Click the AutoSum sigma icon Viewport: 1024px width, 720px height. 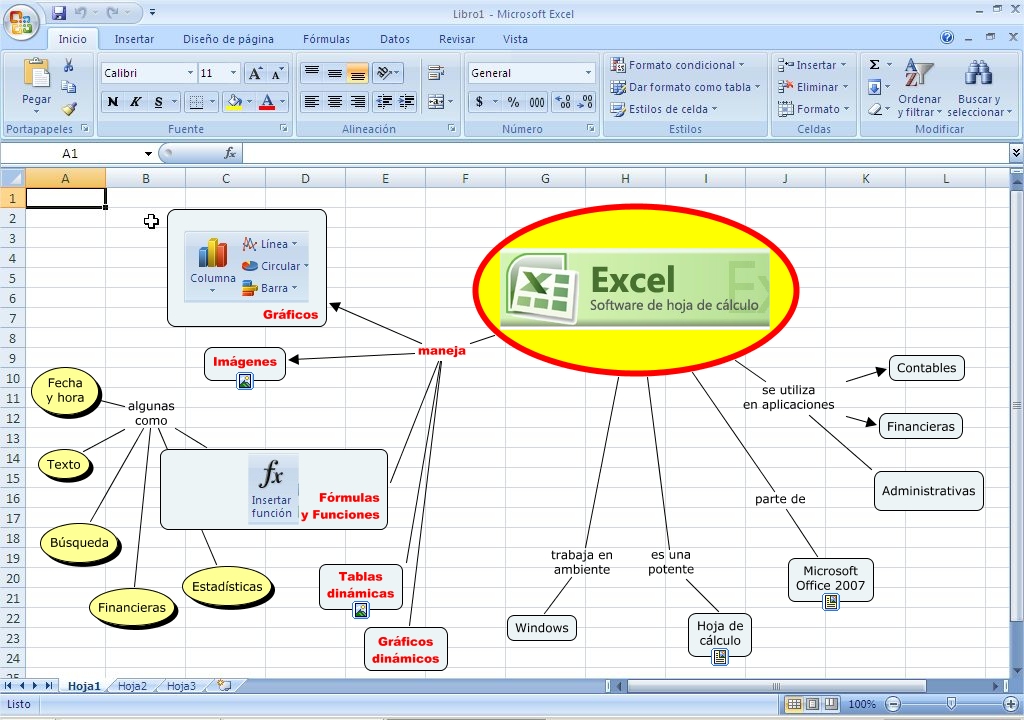click(874, 65)
